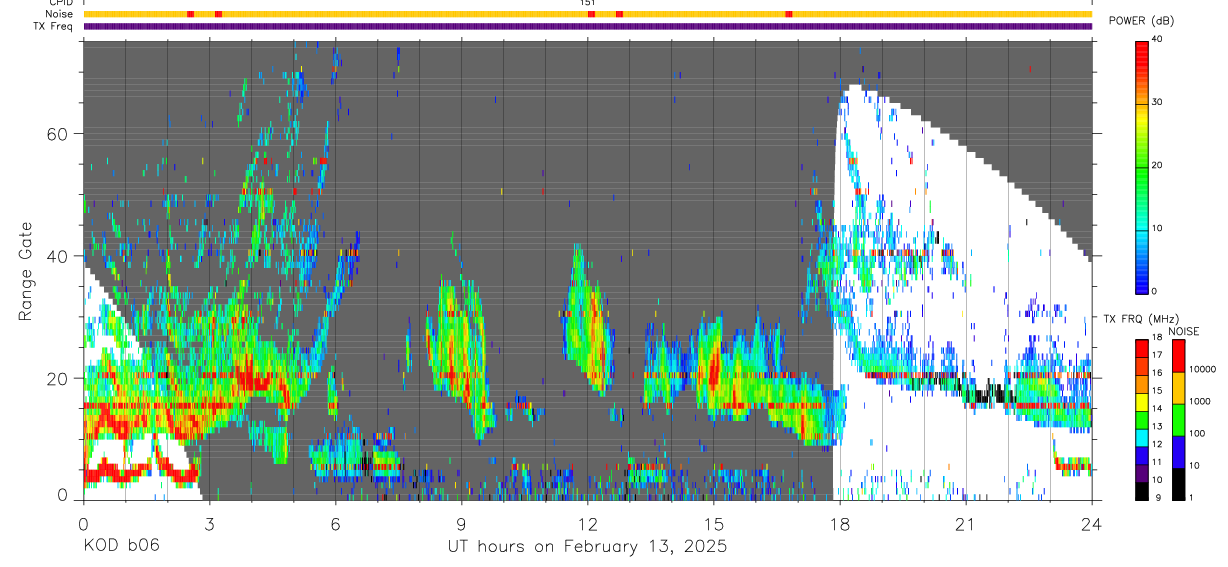Screen dimensions: 1228x567
Task: Click the 151 CPID value at top
Action: pyautogui.click(x=587, y=3)
